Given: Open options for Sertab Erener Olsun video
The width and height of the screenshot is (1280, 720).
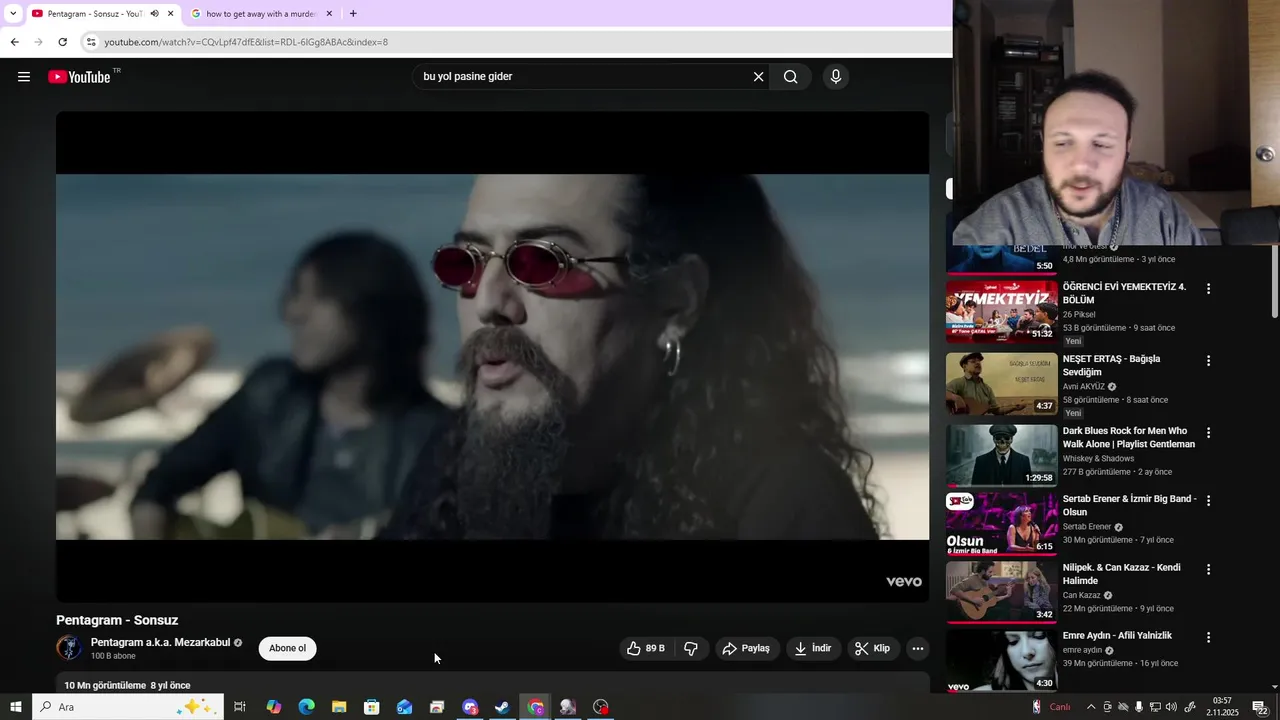Looking at the screenshot, I should click(x=1208, y=501).
